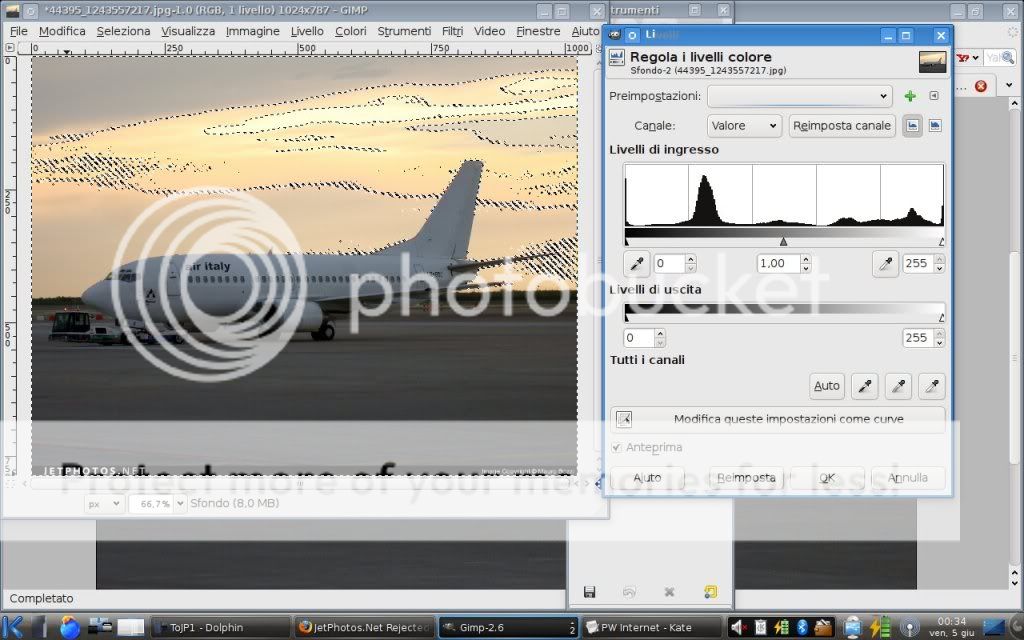
Task: Click the input white point slider triangle
Action: (x=941, y=242)
